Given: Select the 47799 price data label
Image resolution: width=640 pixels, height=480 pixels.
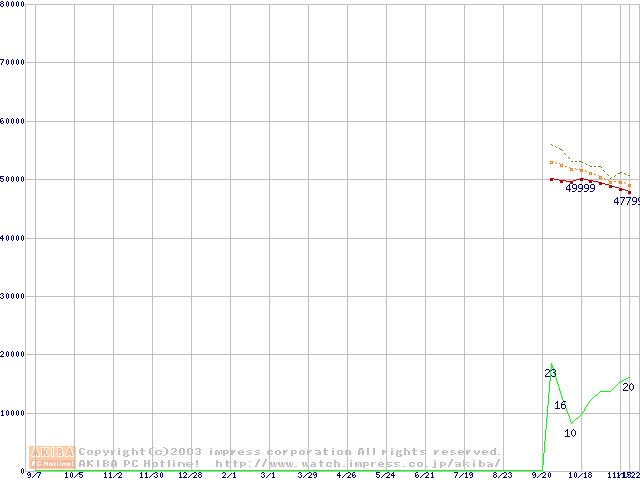Looking at the screenshot, I should pyautogui.click(x=626, y=201).
